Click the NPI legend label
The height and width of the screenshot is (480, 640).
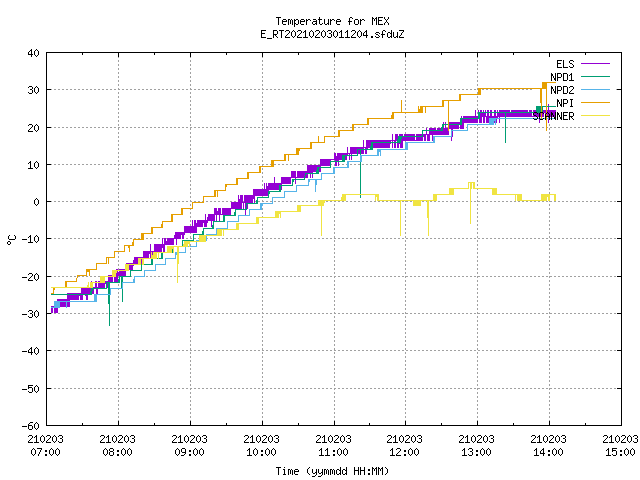pos(565,103)
